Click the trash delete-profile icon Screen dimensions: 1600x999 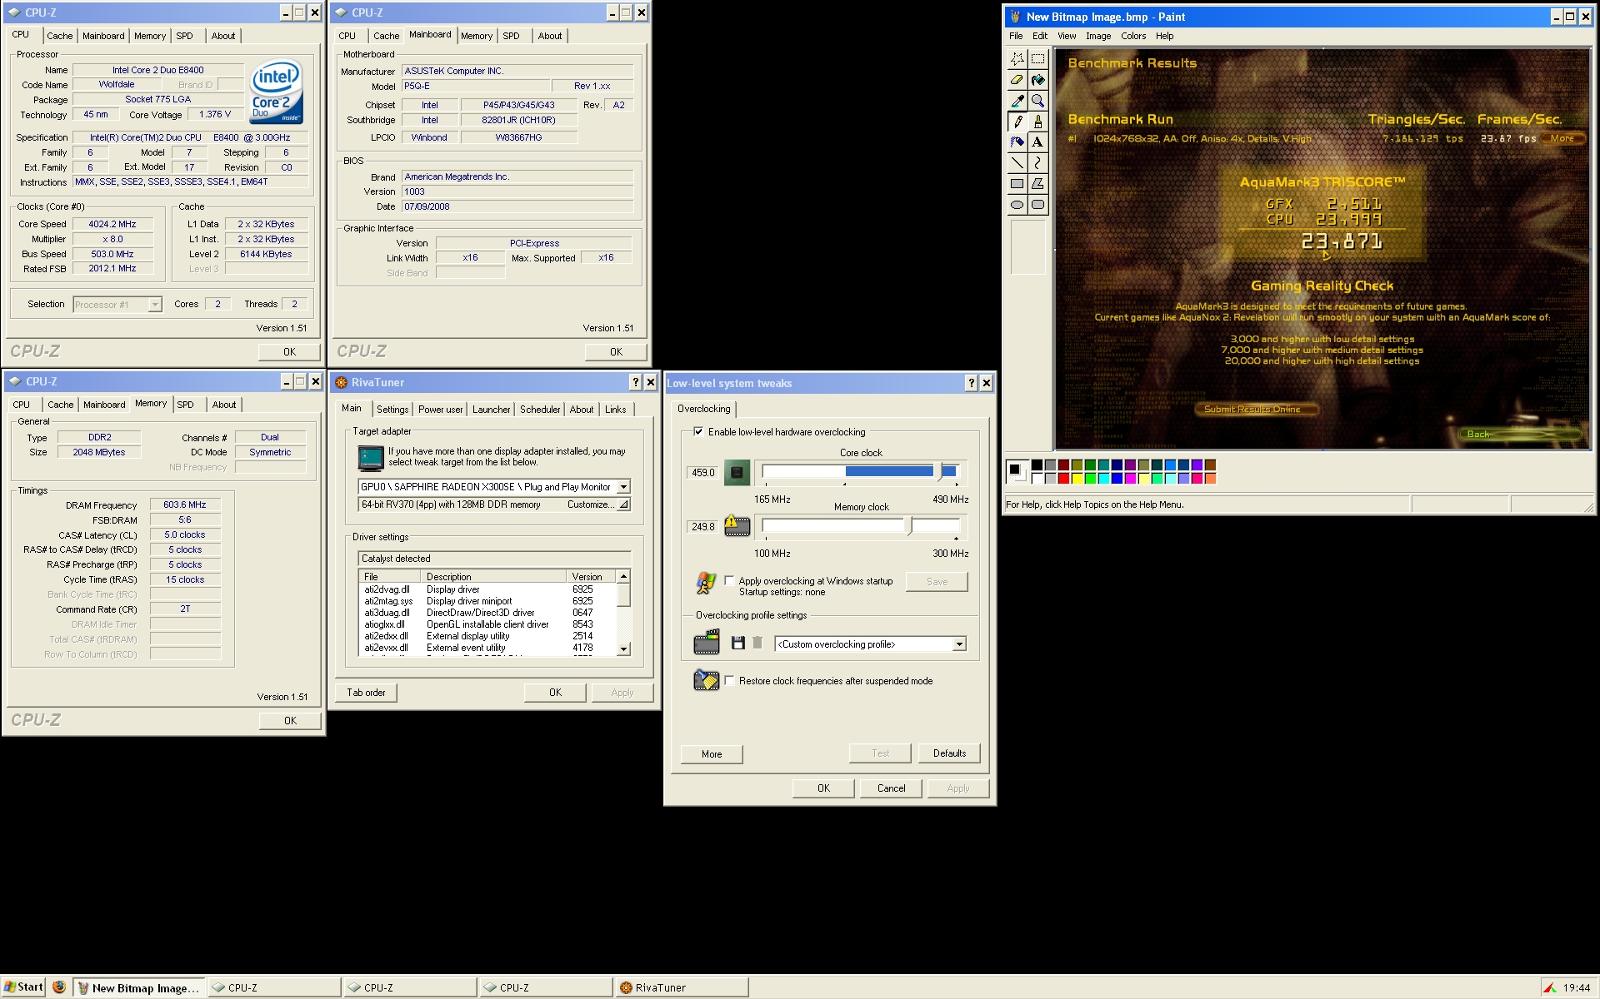point(757,643)
